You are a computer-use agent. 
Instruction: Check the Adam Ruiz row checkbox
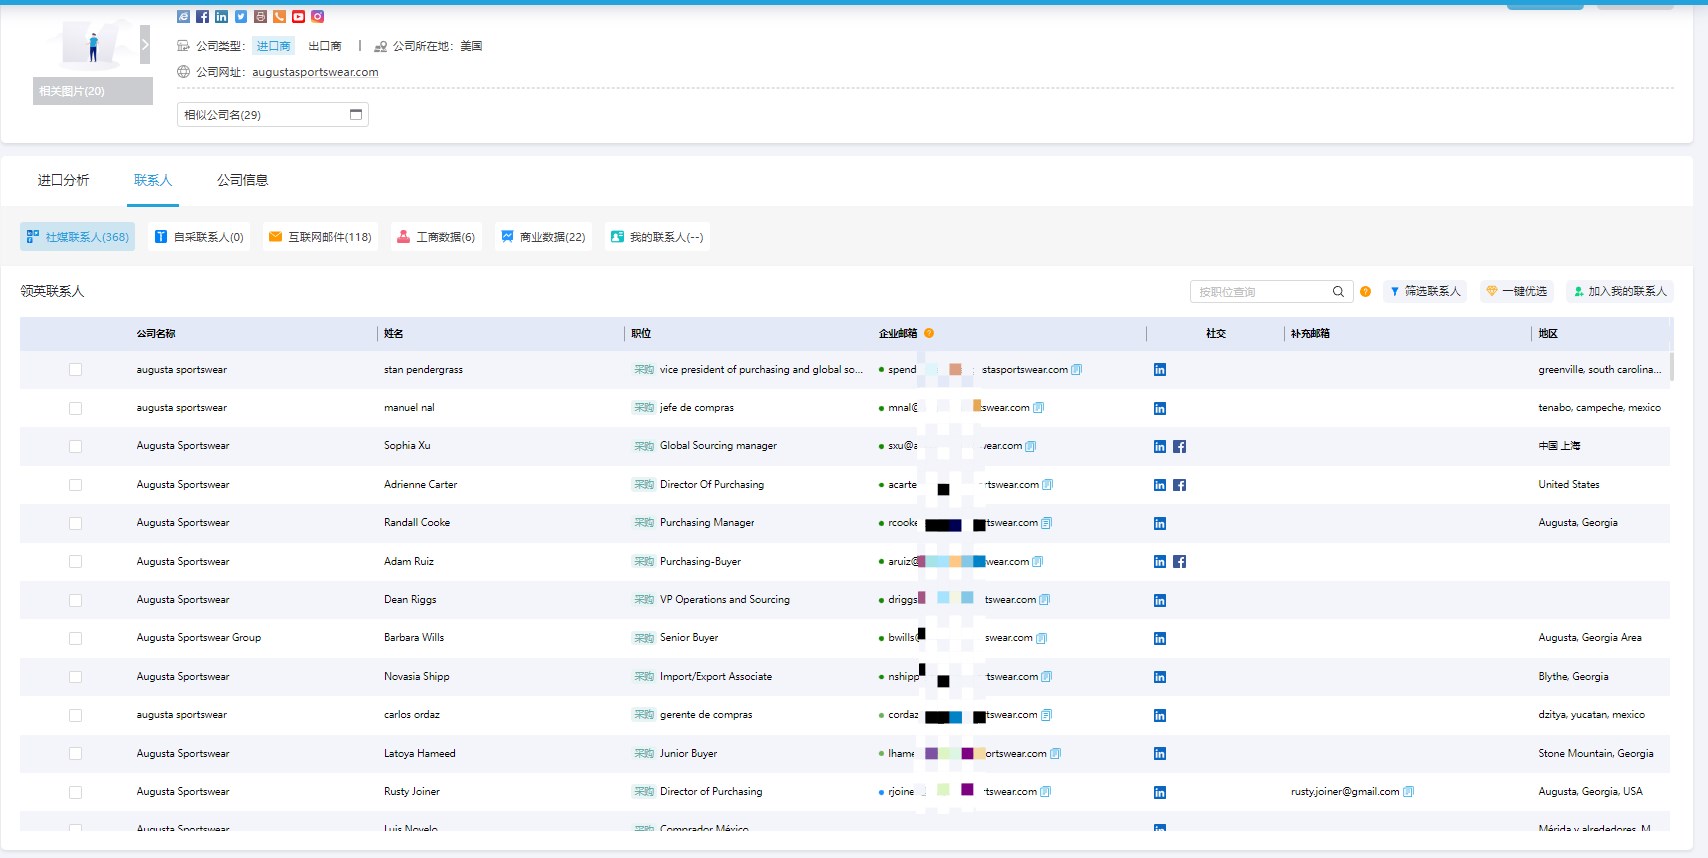point(75,562)
